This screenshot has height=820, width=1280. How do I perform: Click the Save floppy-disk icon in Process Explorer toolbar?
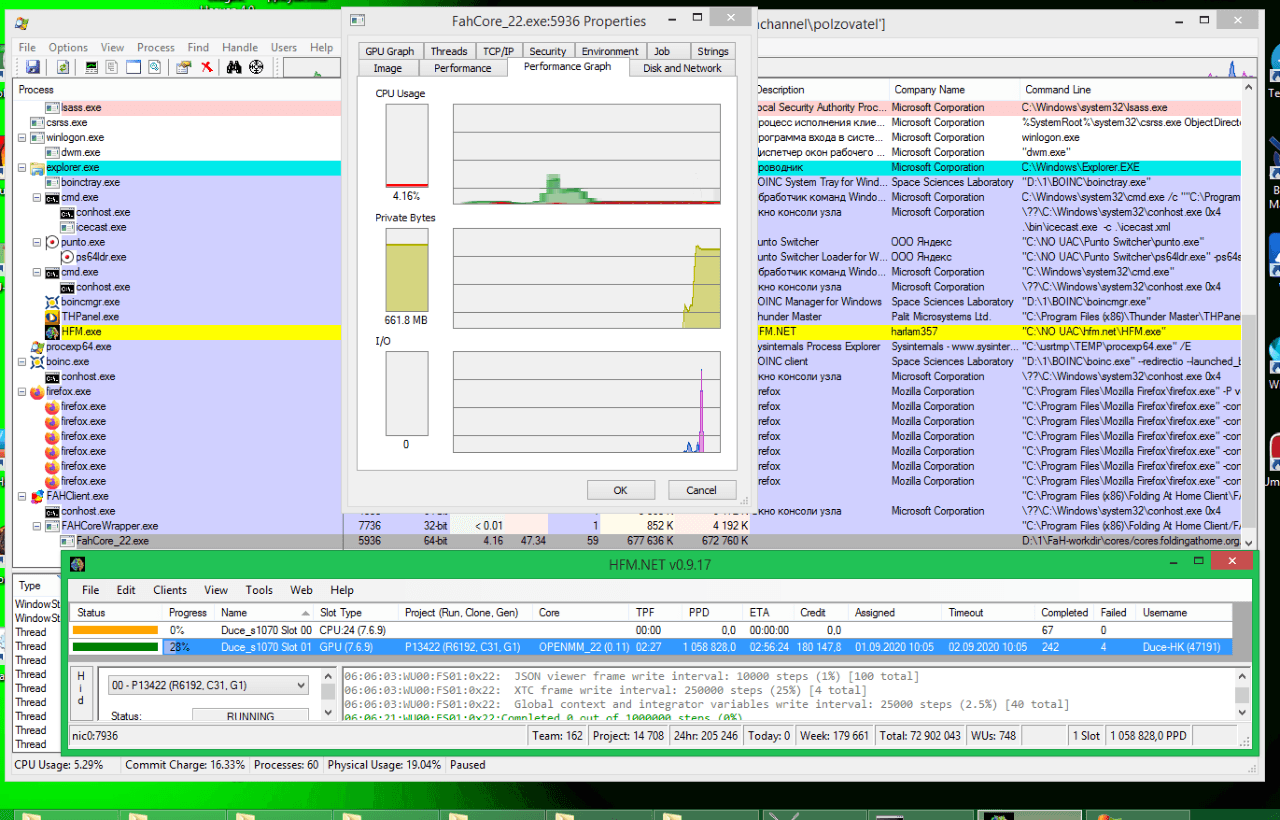(x=33, y=67)
